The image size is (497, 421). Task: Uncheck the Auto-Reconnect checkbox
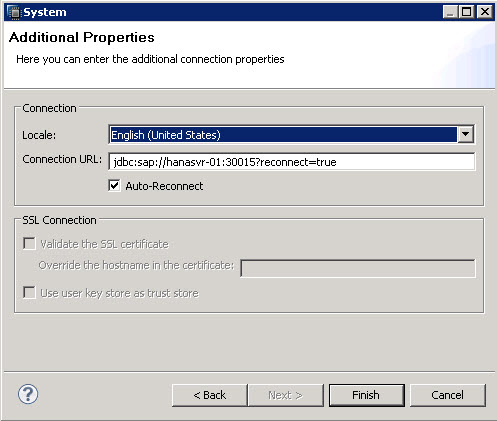[x=114, y=186]
